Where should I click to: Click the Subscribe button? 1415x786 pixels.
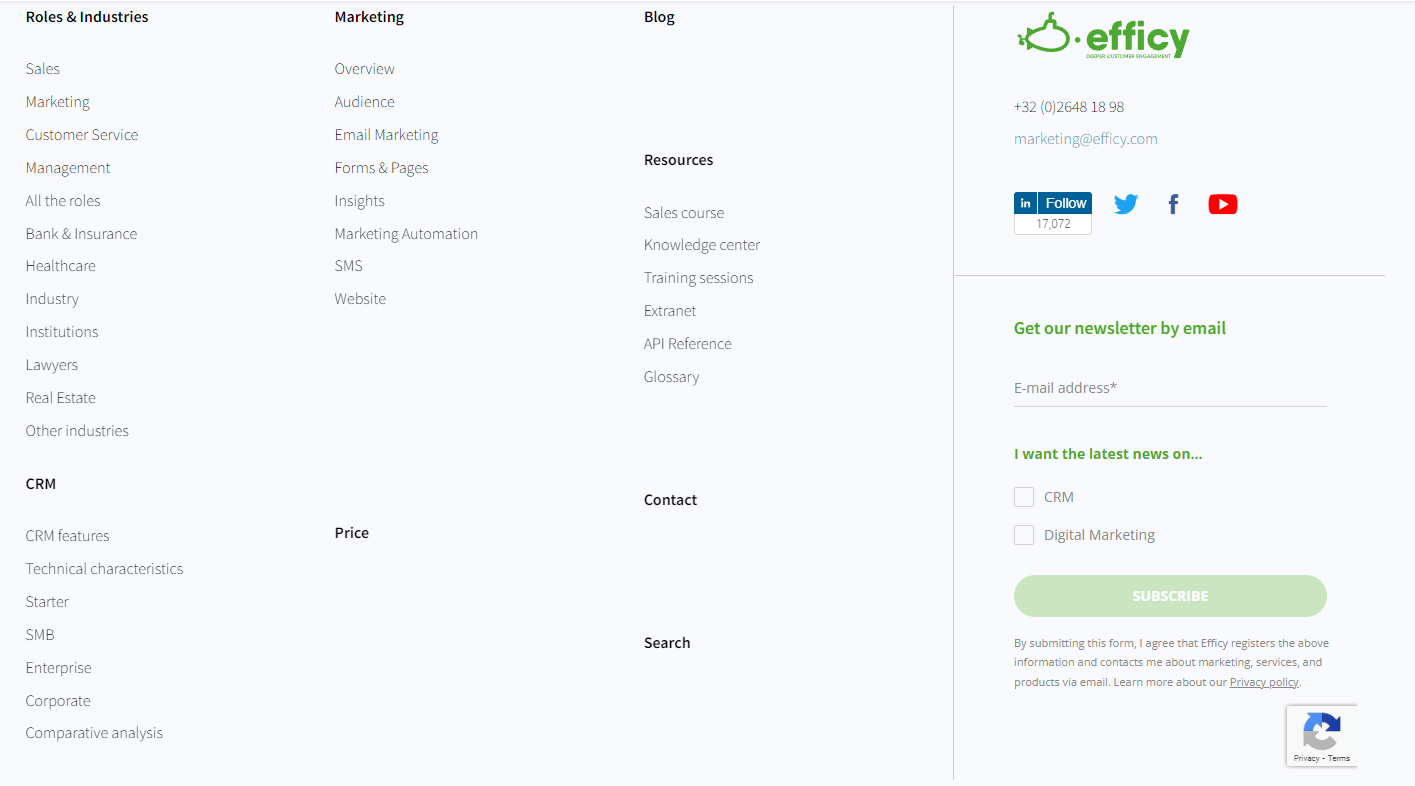point(1169,595)
